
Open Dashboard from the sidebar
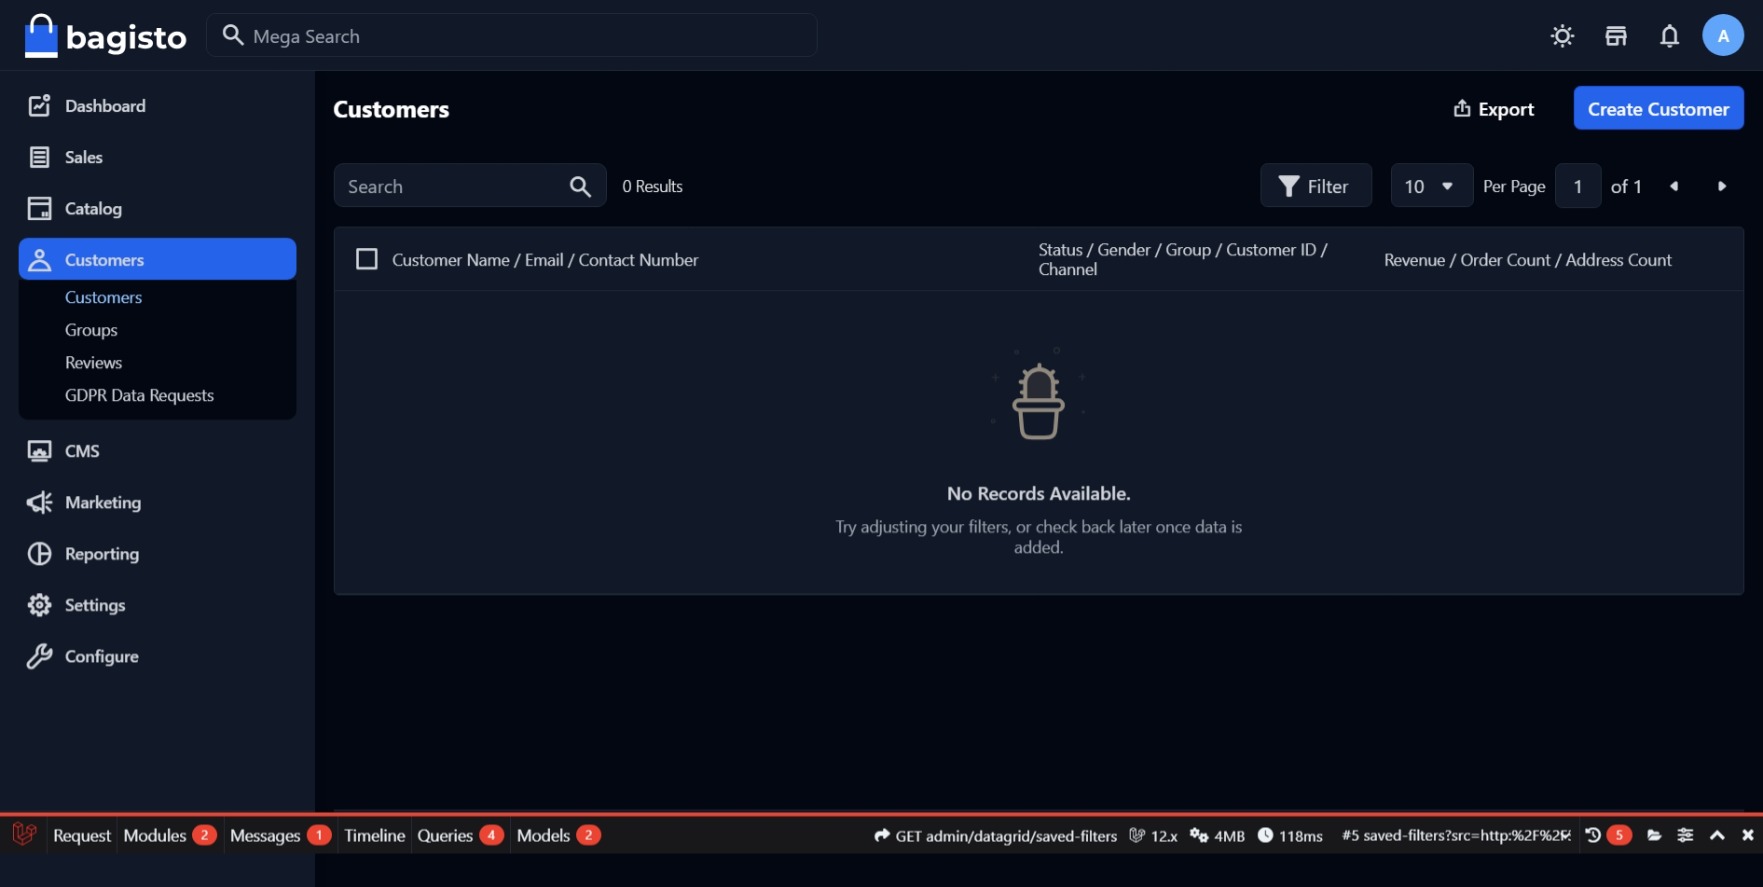click(157, 106)
